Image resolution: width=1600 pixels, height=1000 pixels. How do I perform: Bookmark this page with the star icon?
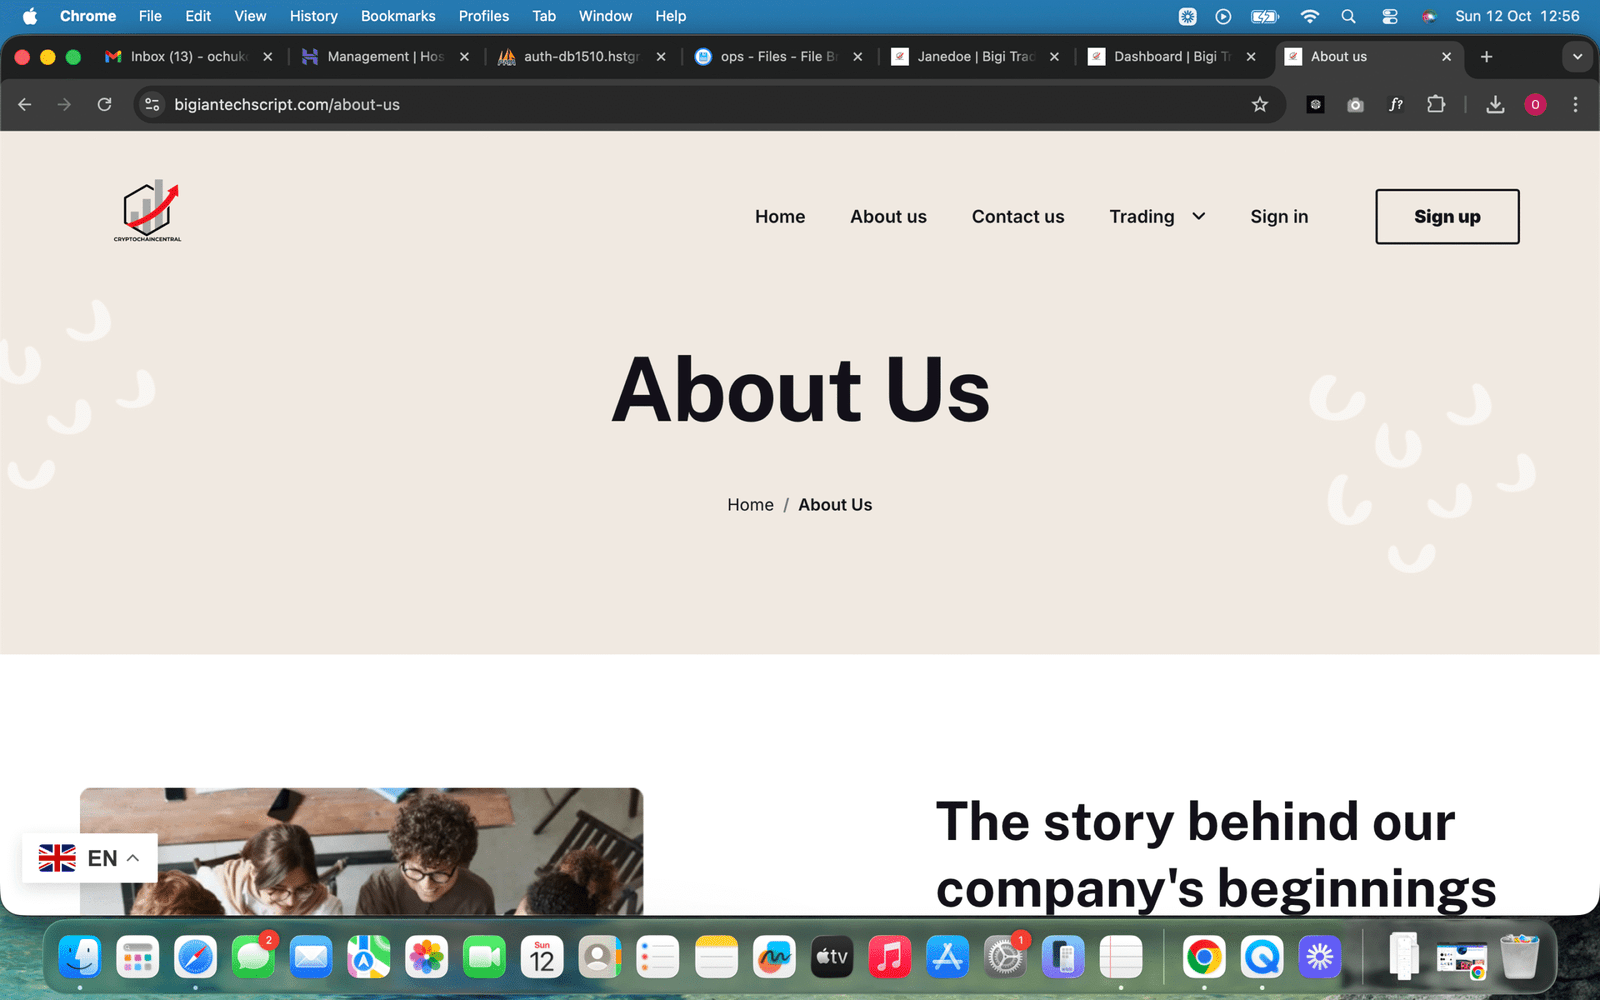tap(1260, 104)
